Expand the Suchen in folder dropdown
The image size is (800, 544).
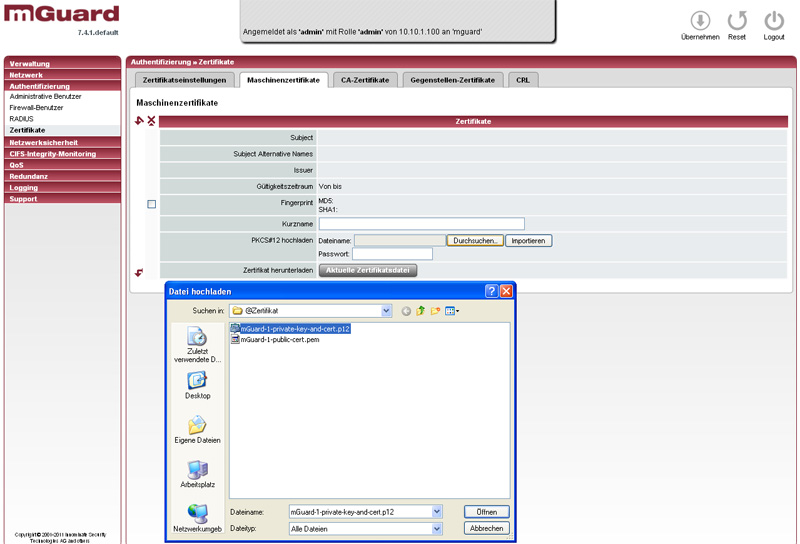pos(386,311)
